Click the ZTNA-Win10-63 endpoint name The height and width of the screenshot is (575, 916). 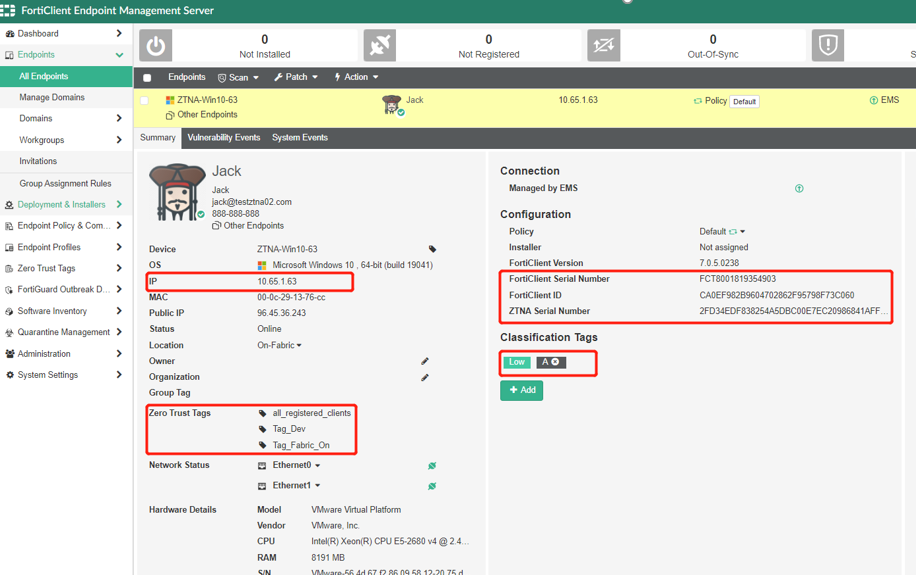click(207, 100)
